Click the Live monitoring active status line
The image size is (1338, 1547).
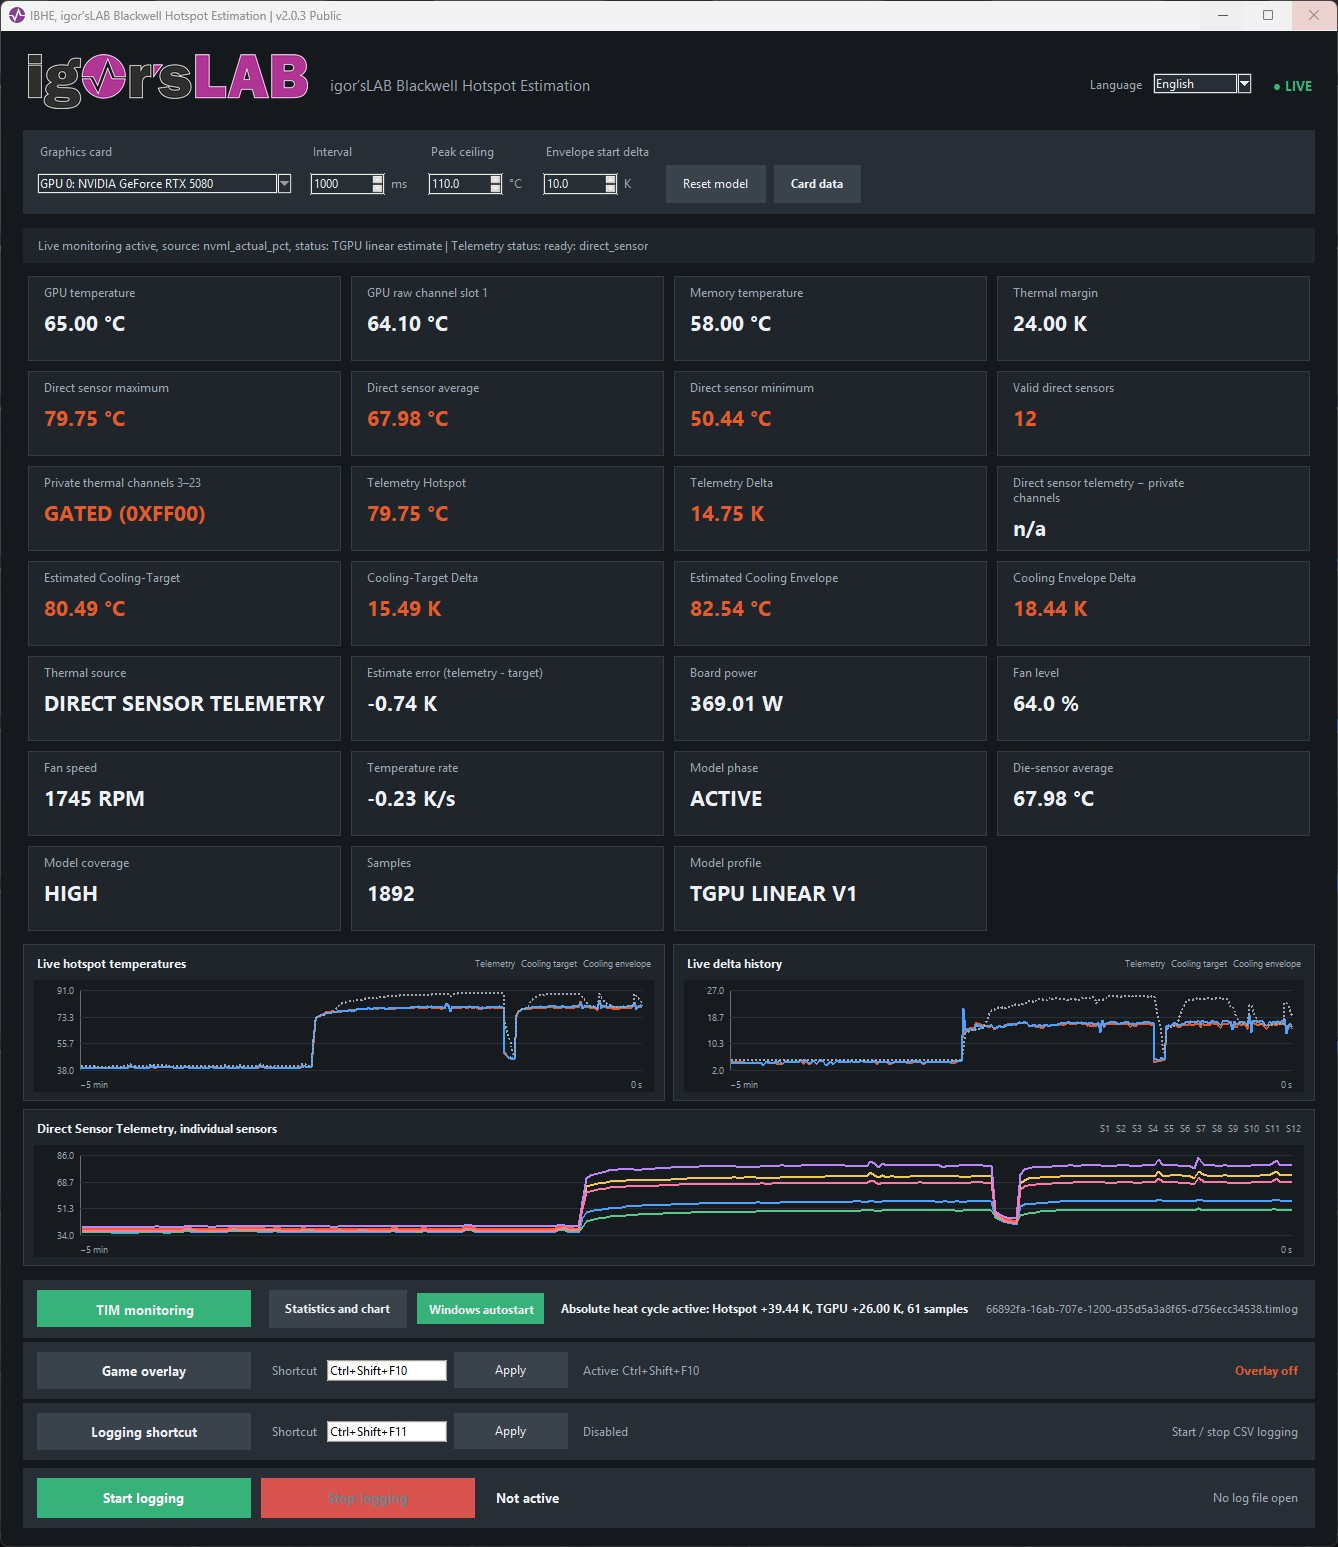click(x=343, y=246)
